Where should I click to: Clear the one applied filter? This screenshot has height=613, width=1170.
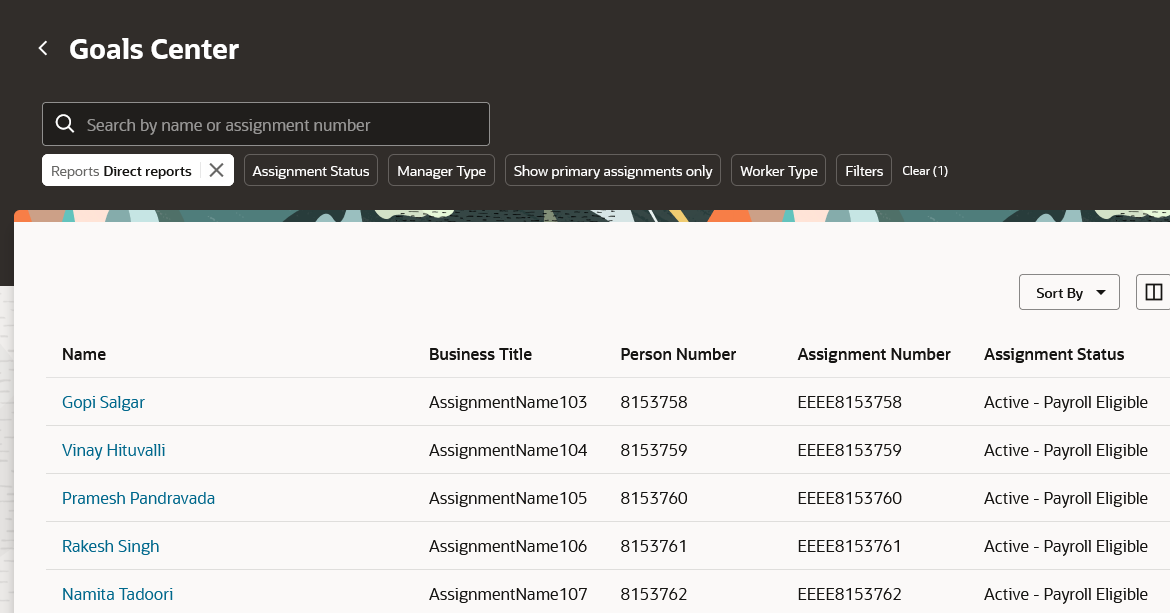click(x=925, y=171)
